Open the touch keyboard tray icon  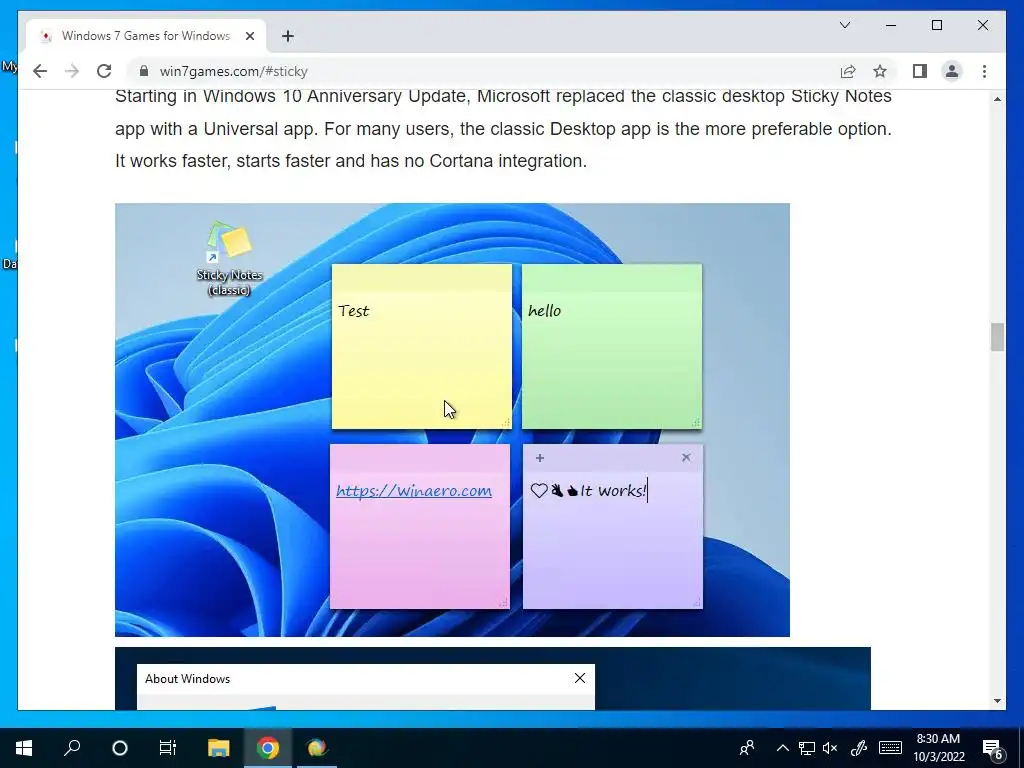(890, 748)
